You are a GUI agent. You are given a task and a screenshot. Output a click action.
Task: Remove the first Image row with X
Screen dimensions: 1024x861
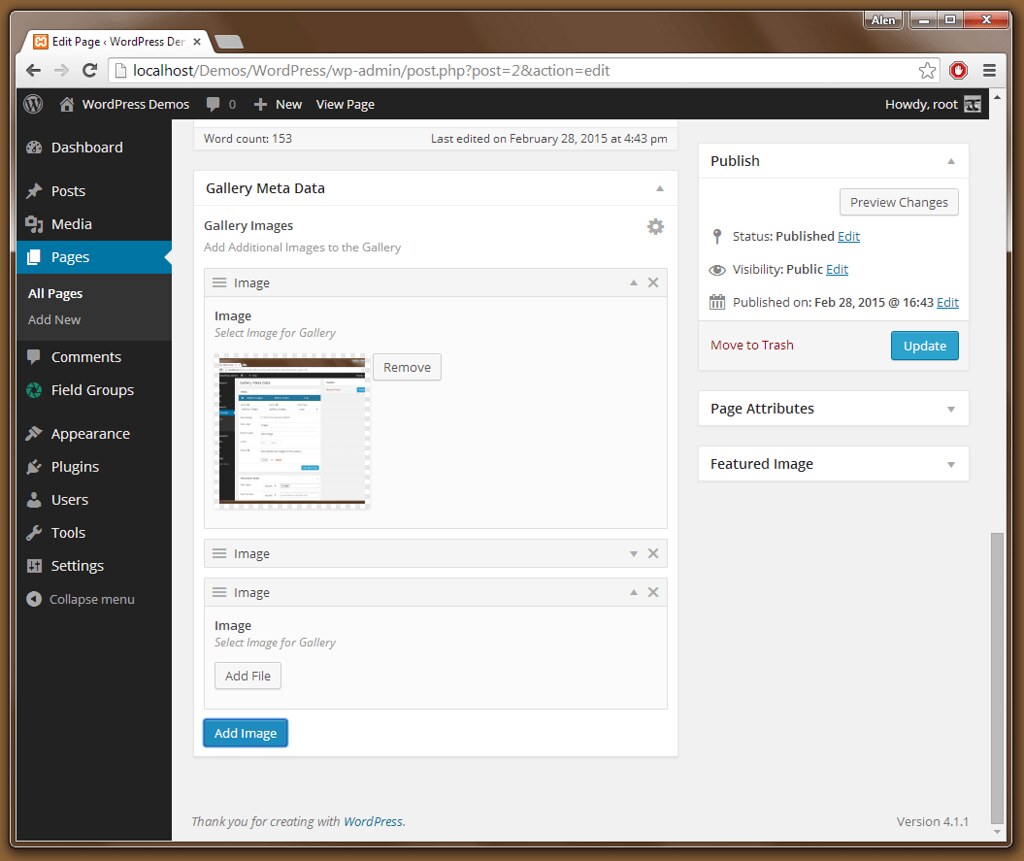click(x=653, y=283)
